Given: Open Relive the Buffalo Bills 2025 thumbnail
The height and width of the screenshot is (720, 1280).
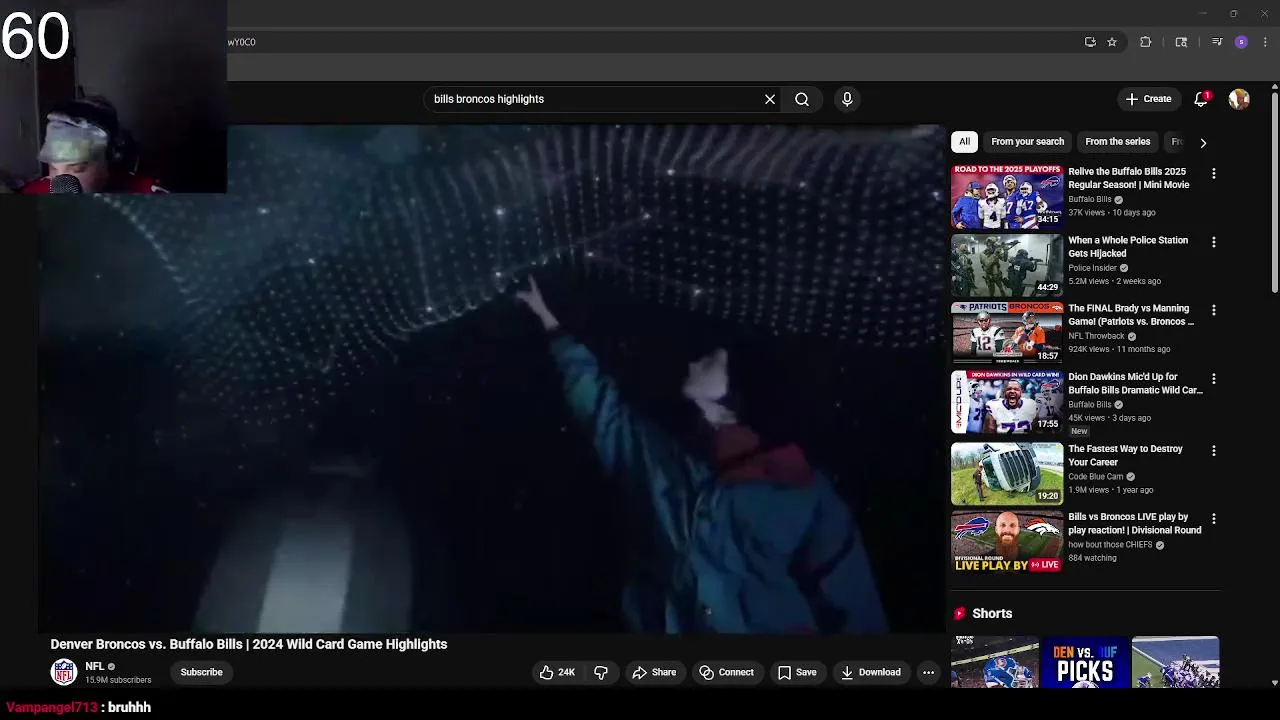Looking at the screenshot, I should [x=1007, y=197].
